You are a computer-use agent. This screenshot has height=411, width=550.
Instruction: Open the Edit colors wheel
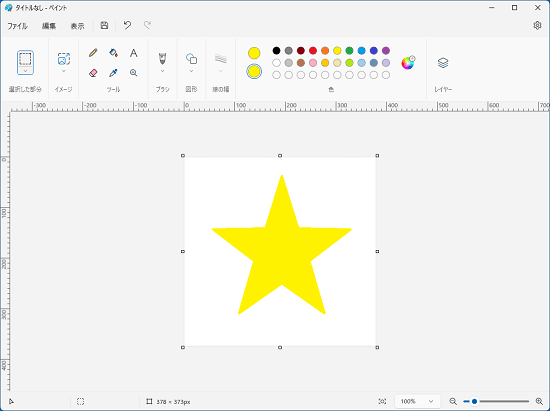pos(408,63)
